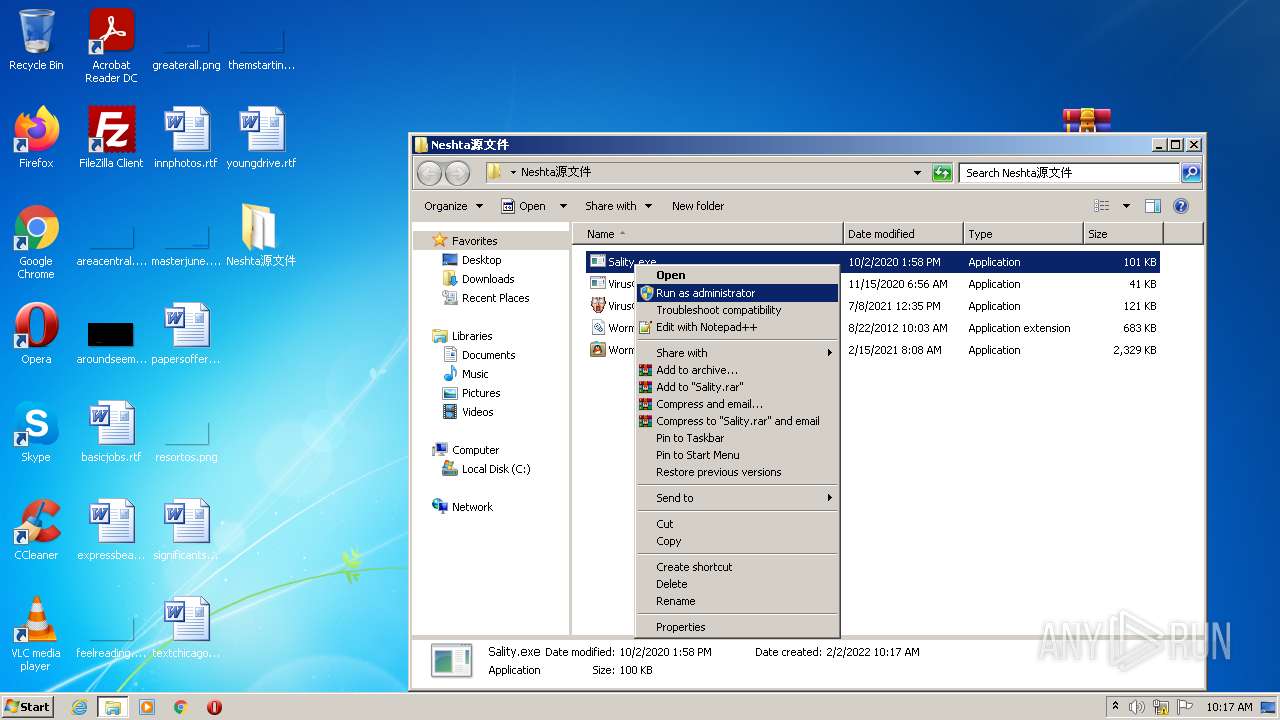The width and height of the screenshot is (1280, 720).
Task: Open Skype desktop shortcut
Action: point(36,432)
